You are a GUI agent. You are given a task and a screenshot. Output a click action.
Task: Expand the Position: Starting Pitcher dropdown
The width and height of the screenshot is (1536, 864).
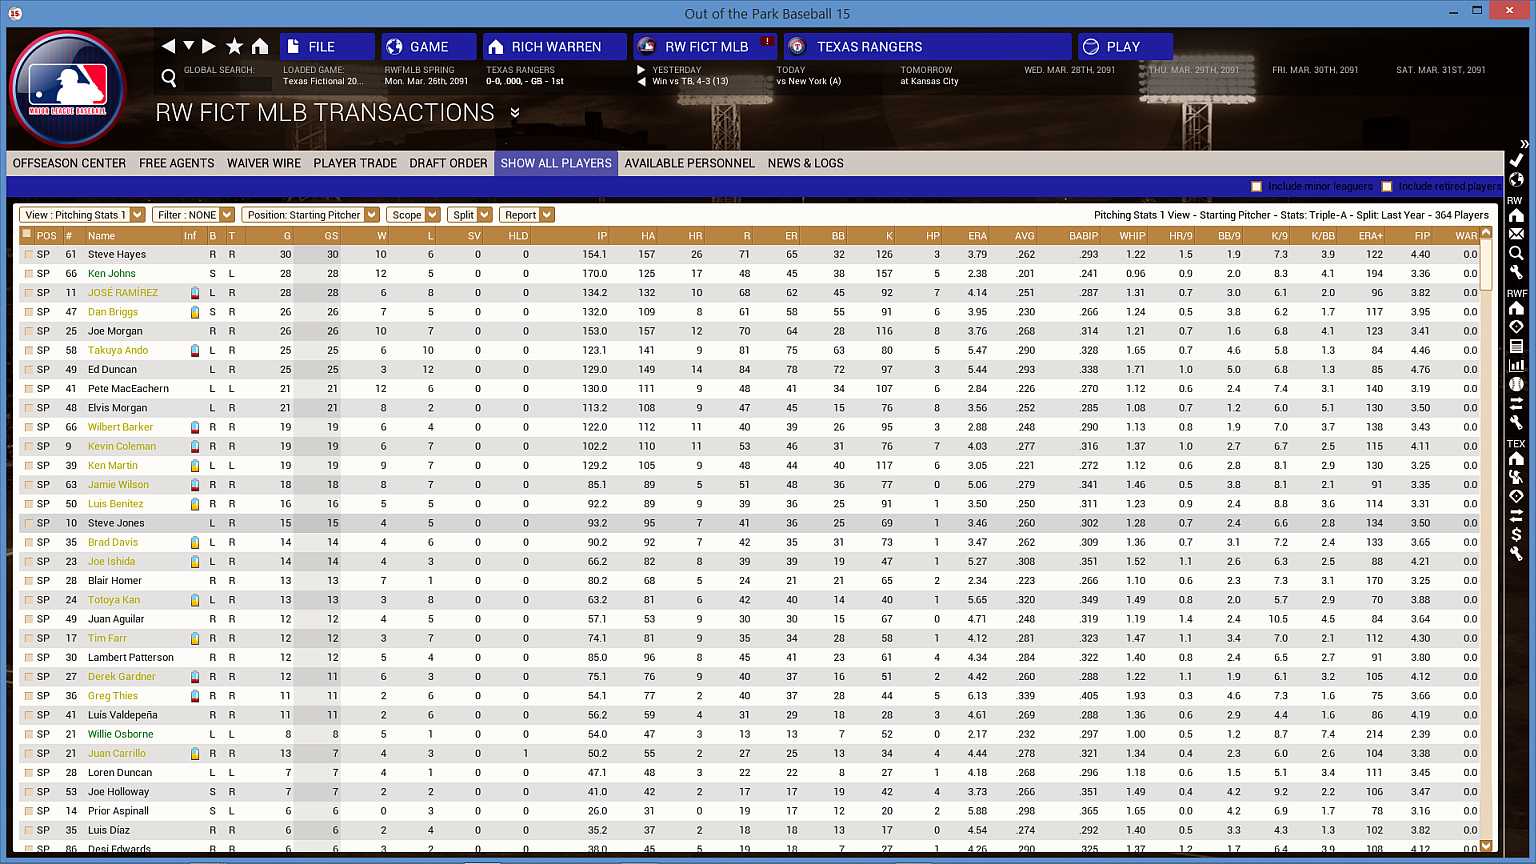click(310, 215)
